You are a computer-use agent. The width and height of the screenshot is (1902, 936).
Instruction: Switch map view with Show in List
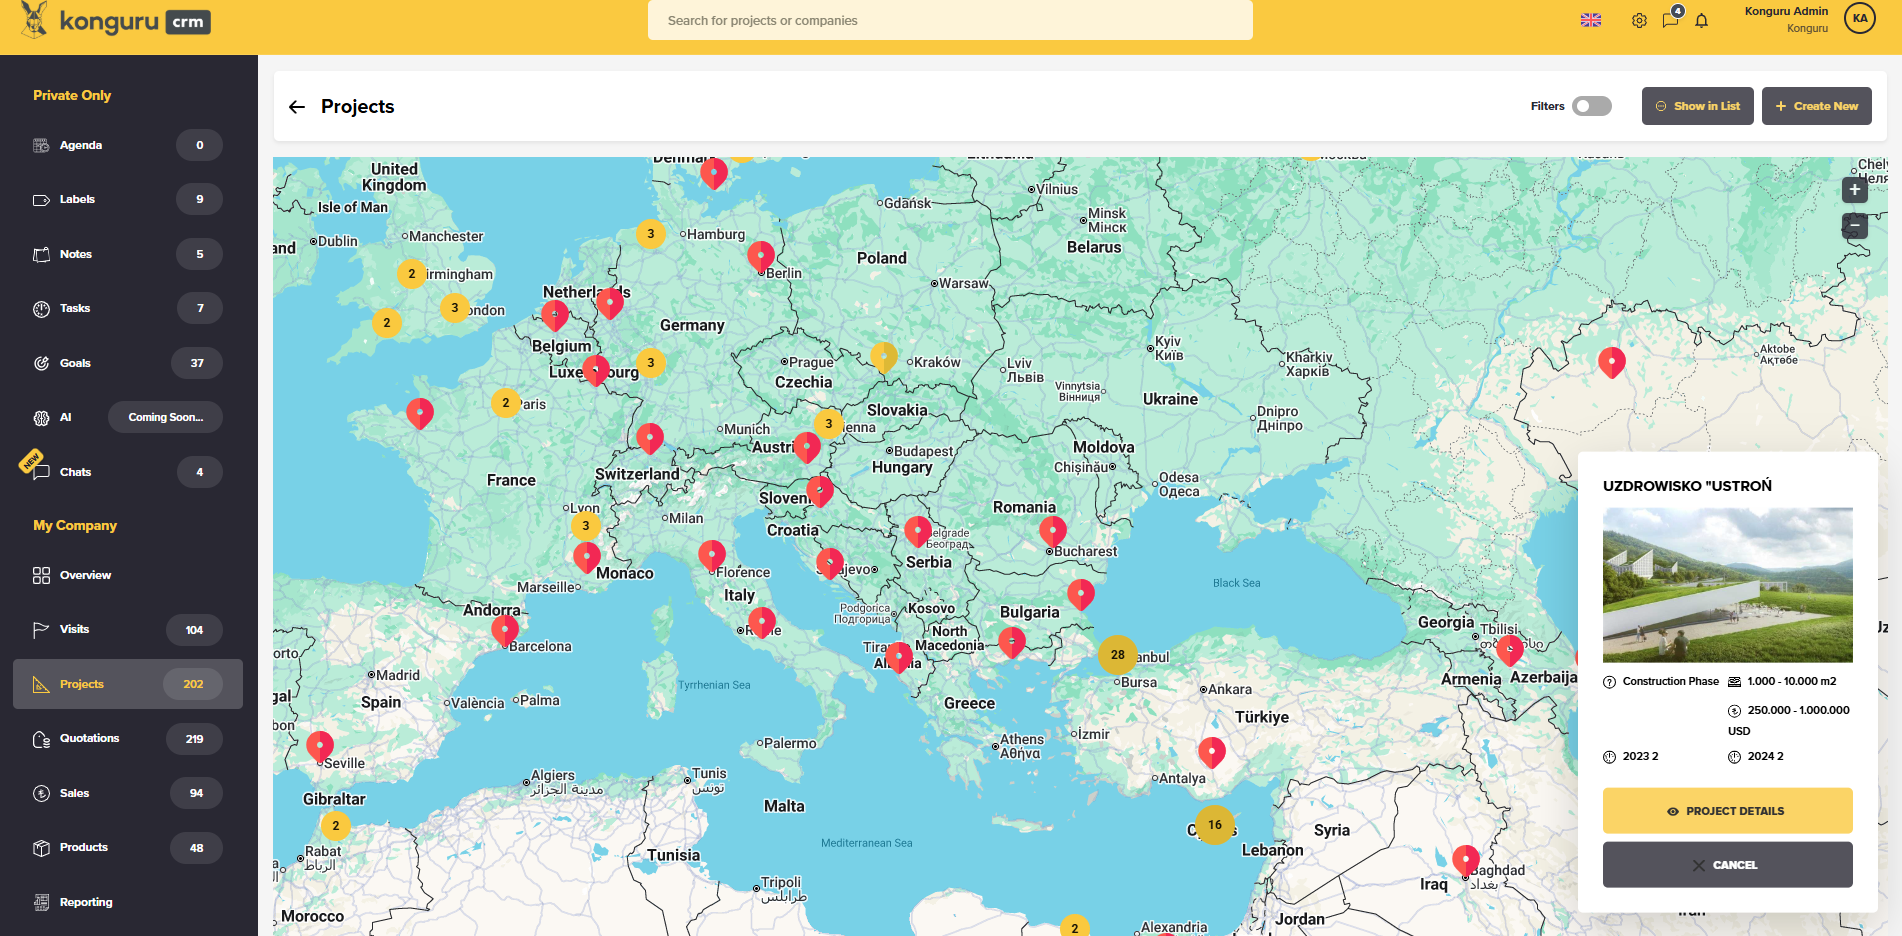[1697, 105]
